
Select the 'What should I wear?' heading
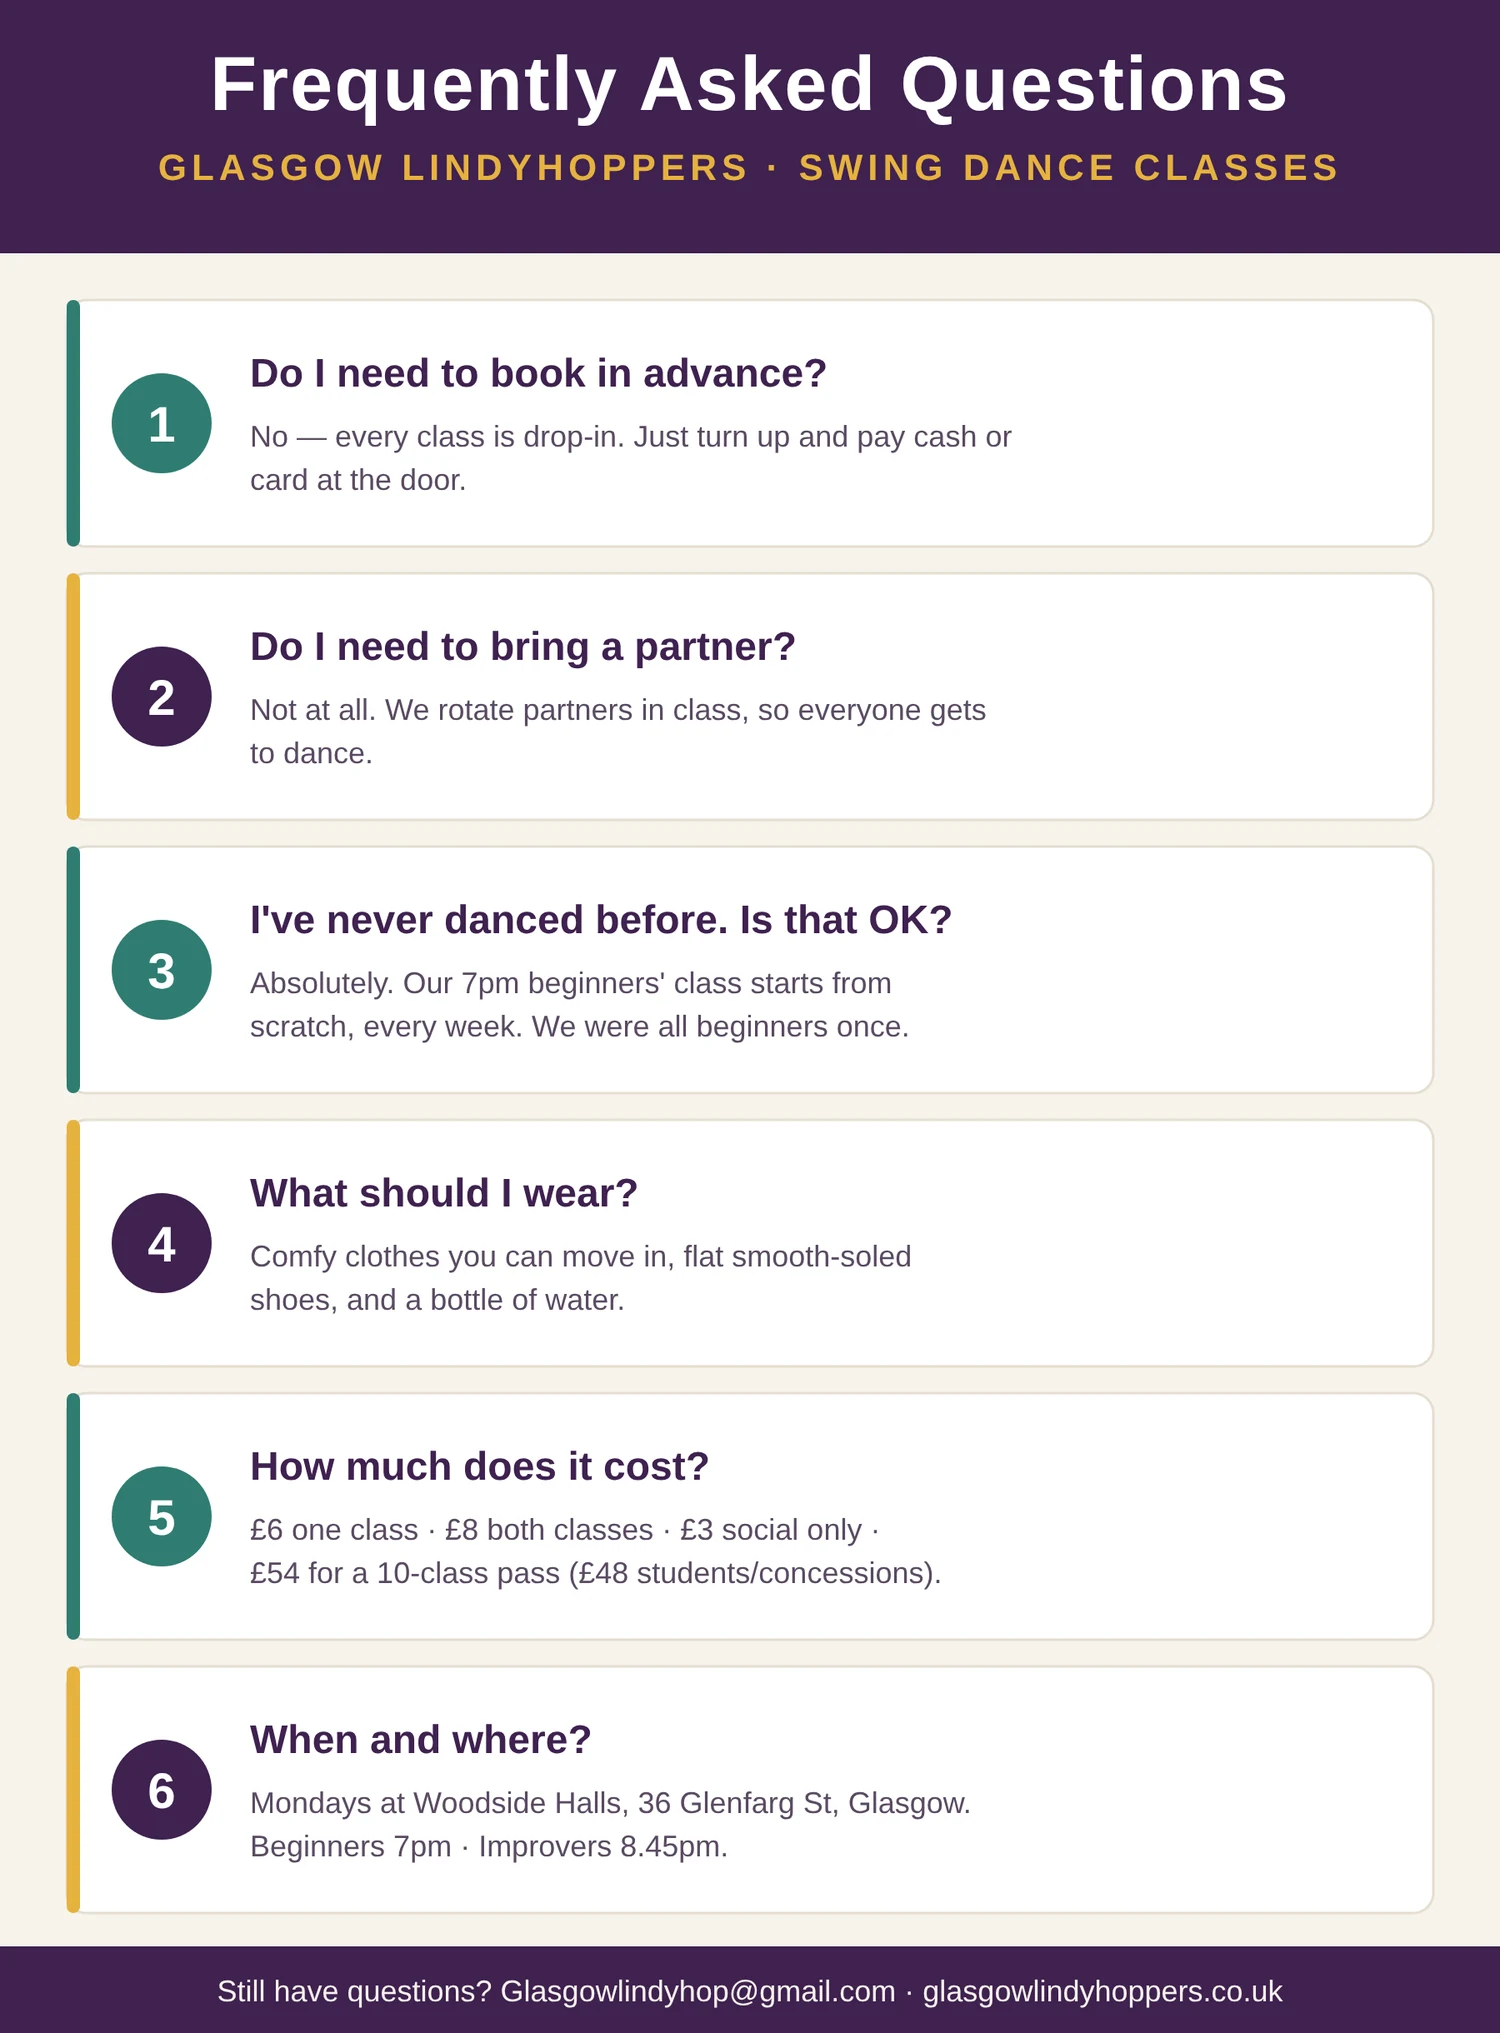[x=444, y=1193]
